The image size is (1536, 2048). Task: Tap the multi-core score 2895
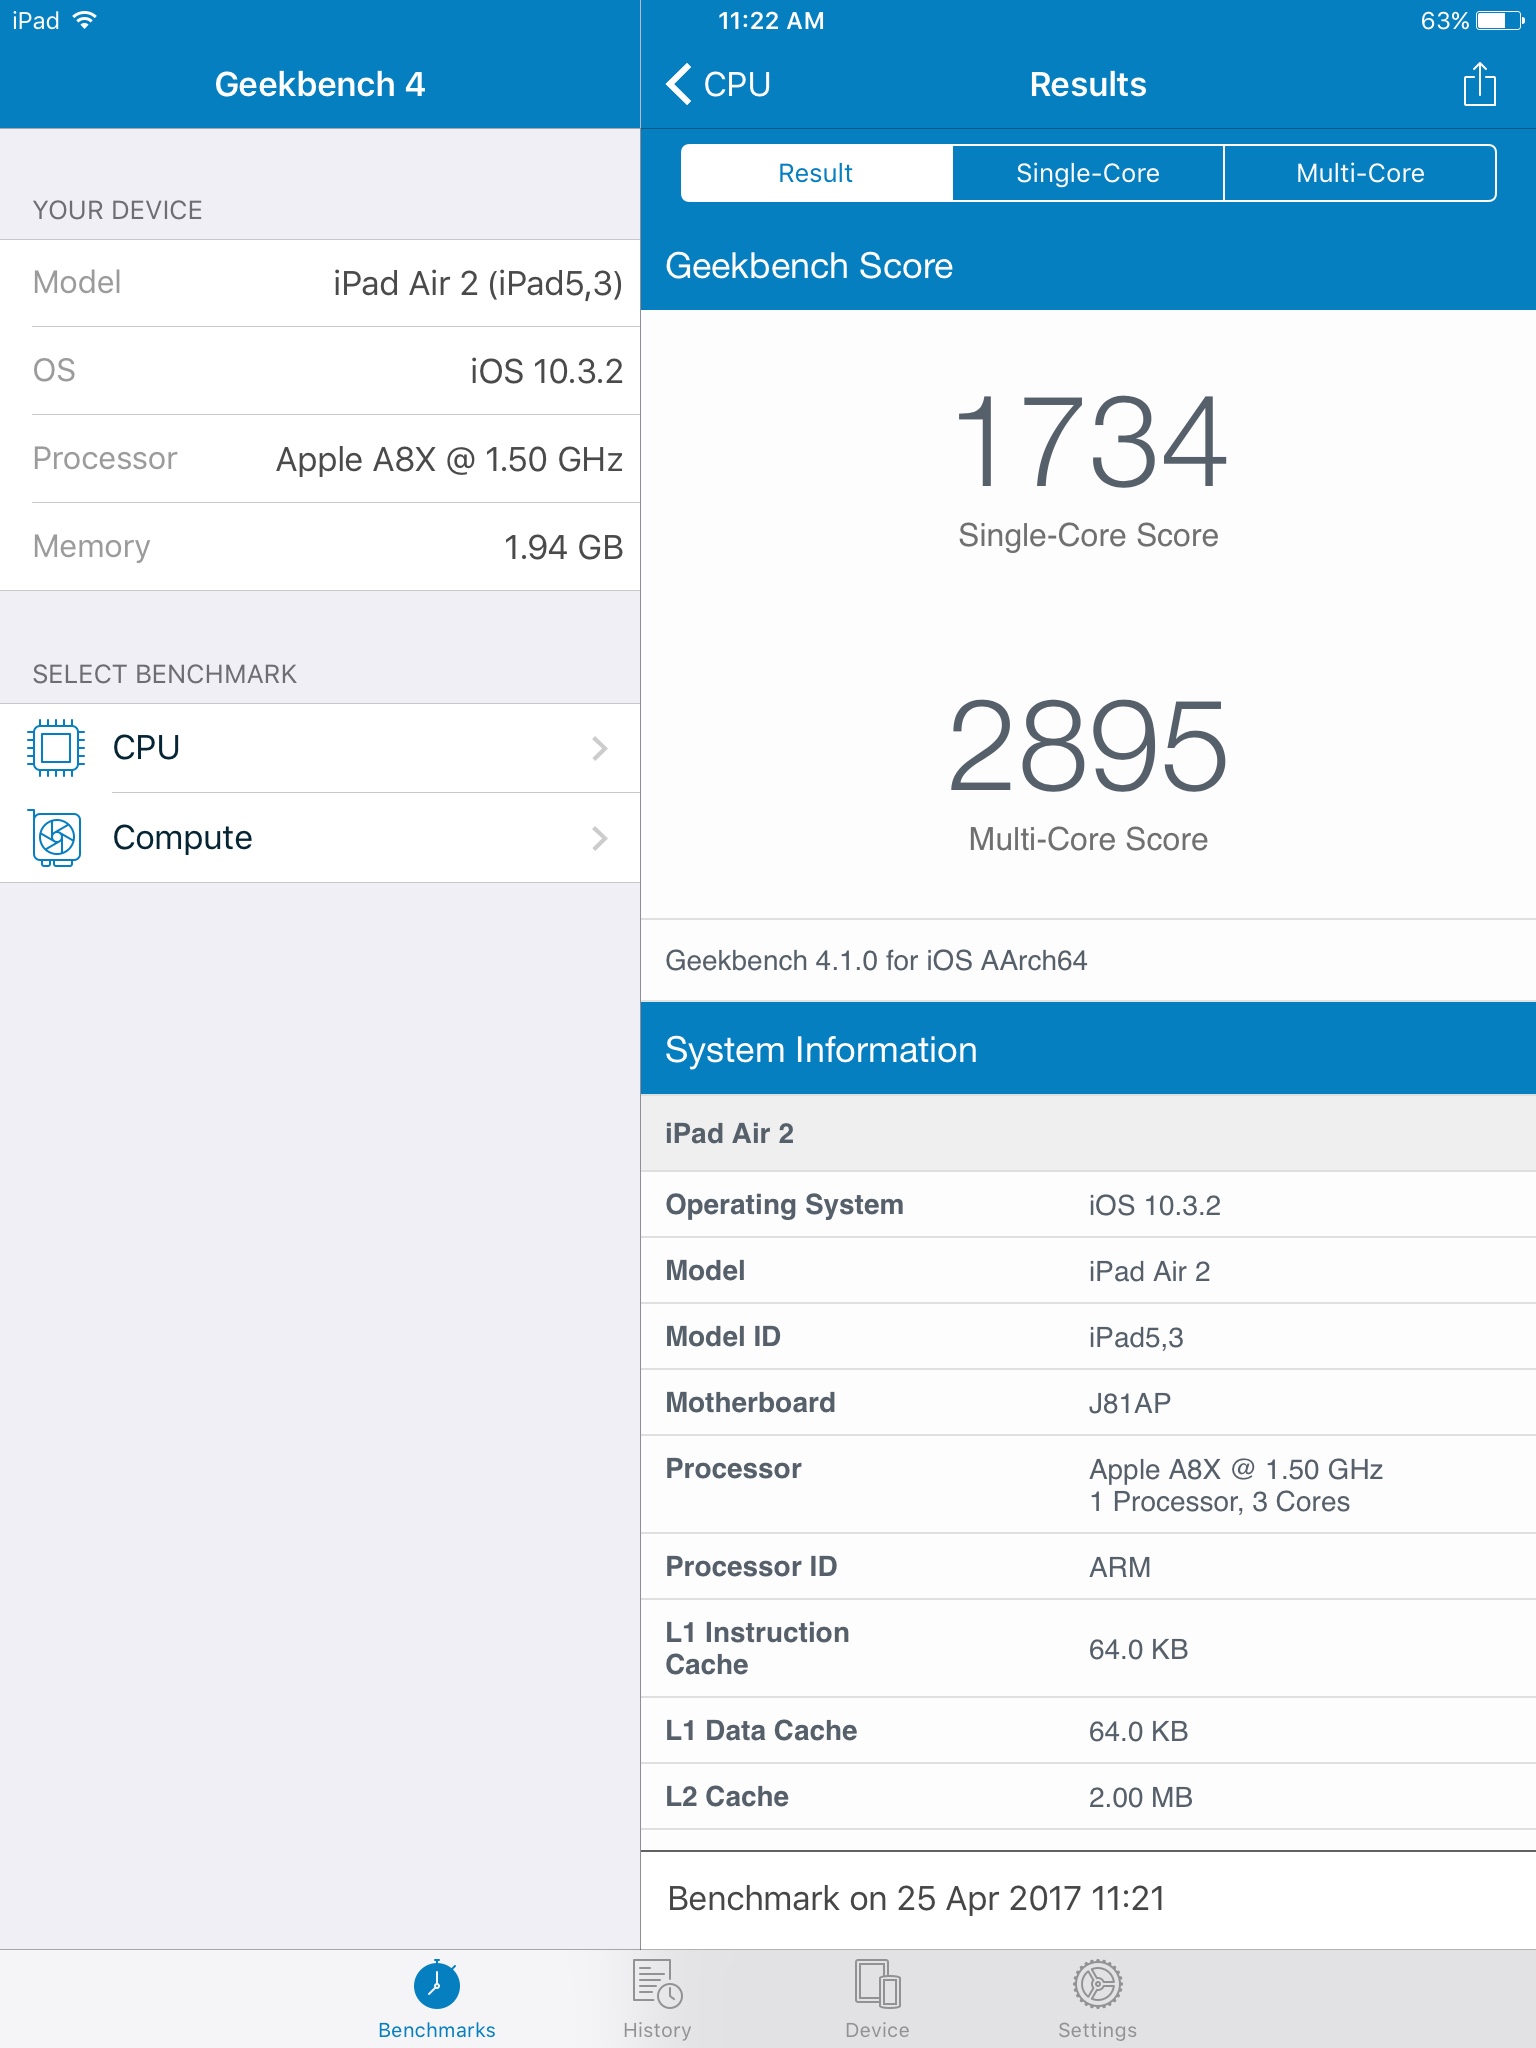coord(1088,745)
